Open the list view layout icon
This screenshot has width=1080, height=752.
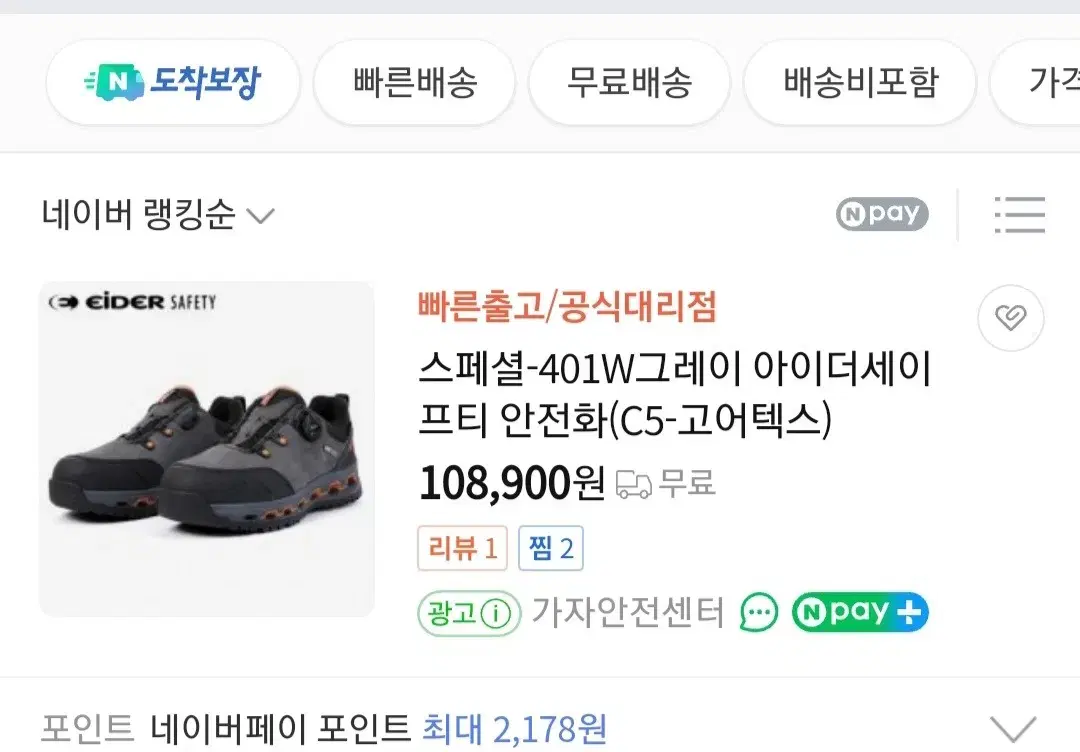click(x=1020, y=214)
